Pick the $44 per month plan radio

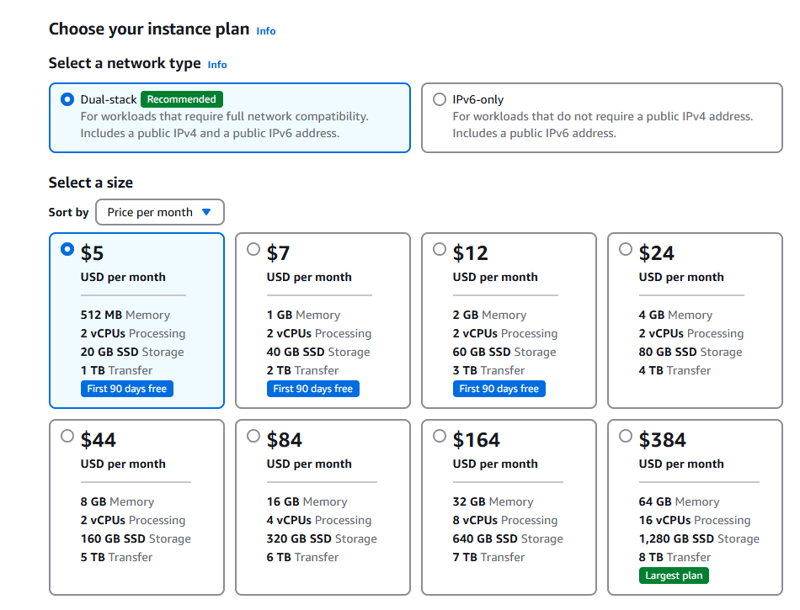tap(67, 436)
